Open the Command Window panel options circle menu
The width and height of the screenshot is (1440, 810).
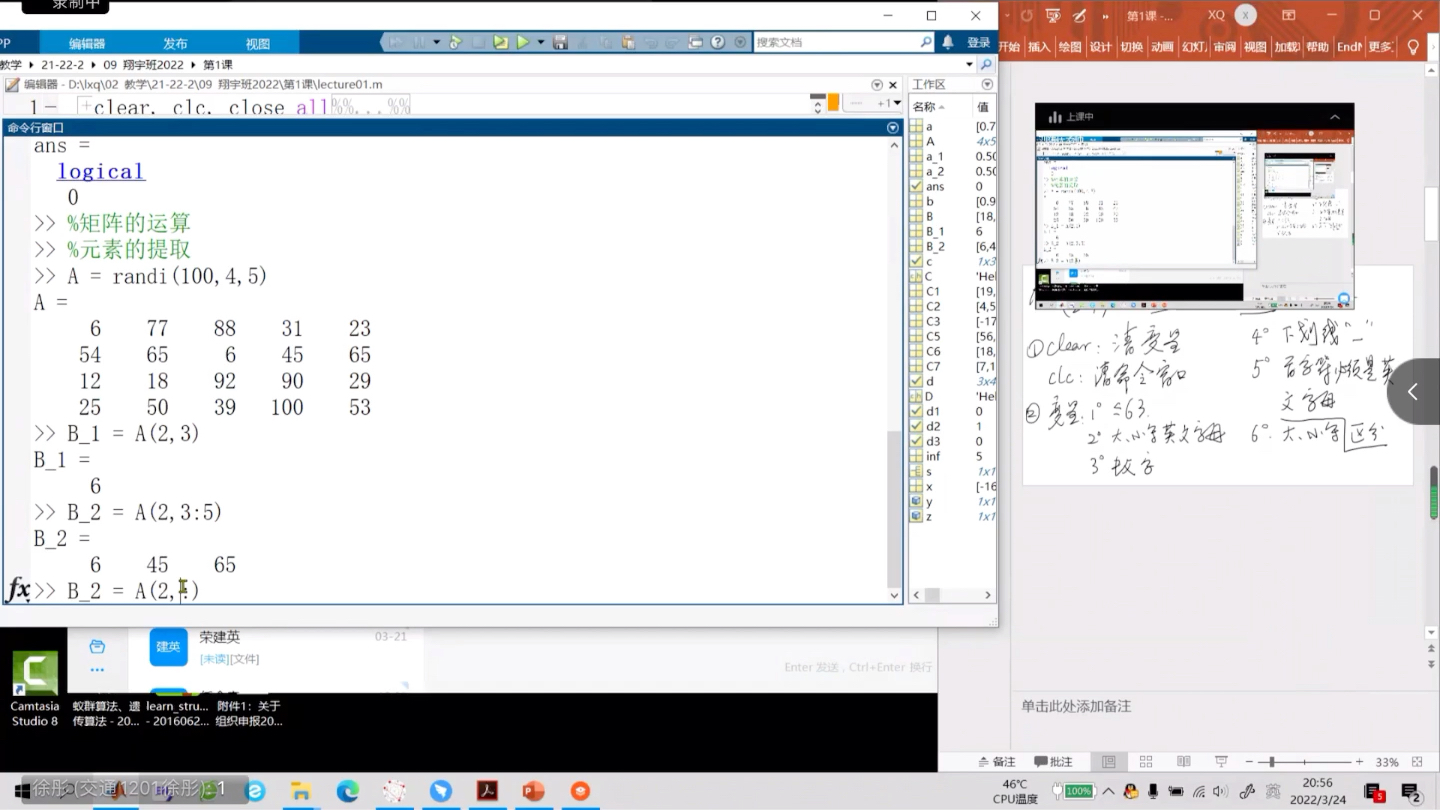(x=890, y=127)
